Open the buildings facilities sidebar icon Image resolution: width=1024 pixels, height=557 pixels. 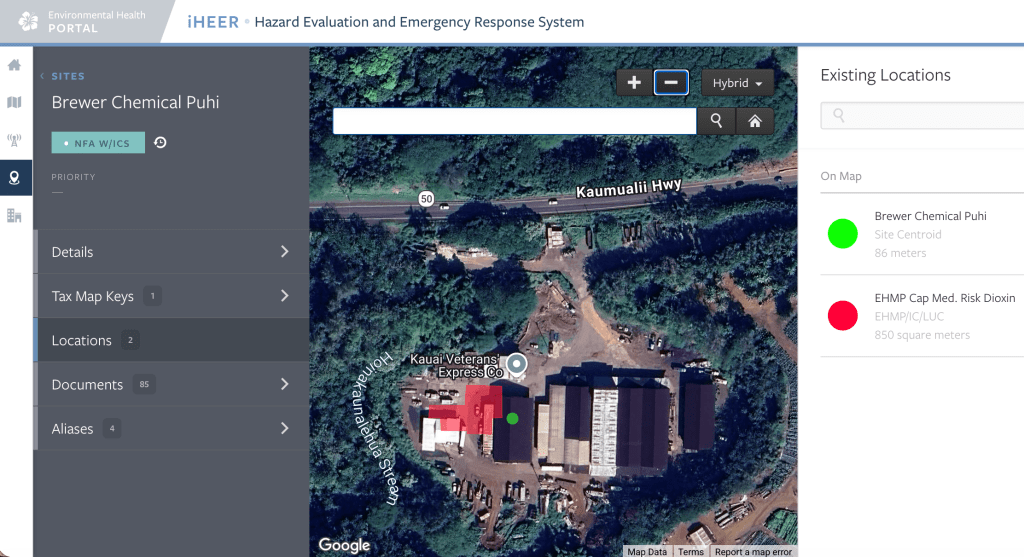coord(14,215)
